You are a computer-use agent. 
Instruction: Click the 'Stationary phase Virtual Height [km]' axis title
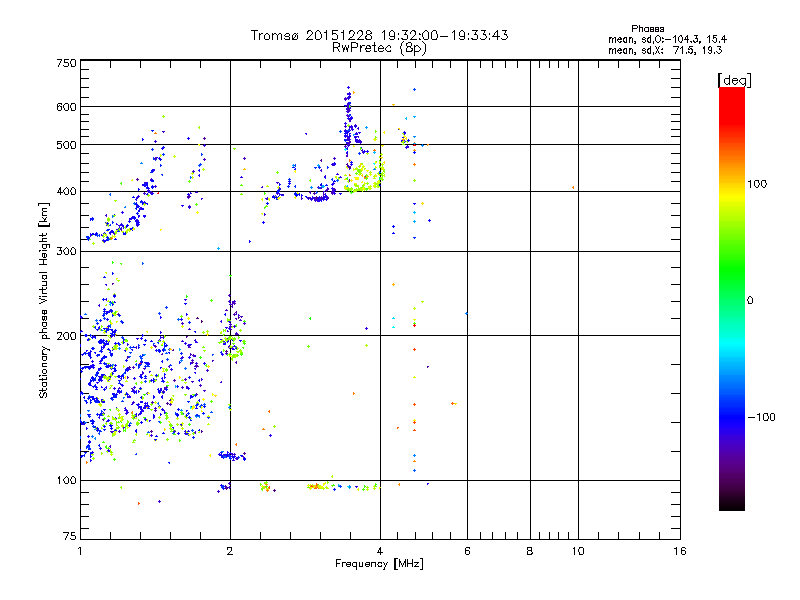click(x=44, y=300)
